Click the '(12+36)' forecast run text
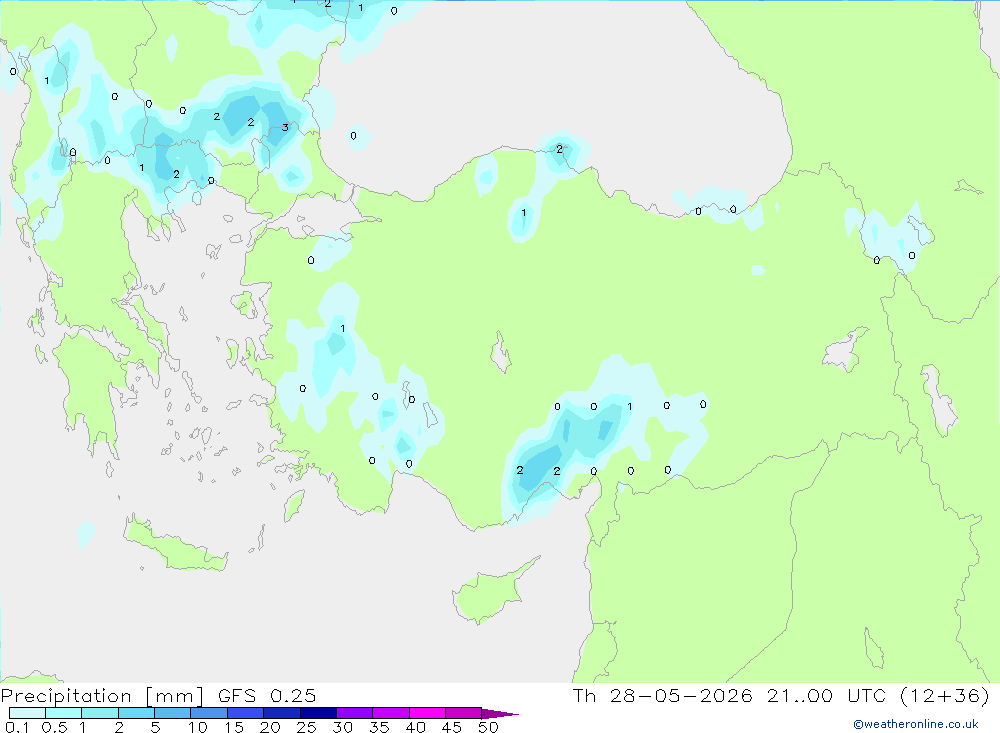Viewport: 1000px width, 733px height. pyautogui.click(x=945, y=696)
